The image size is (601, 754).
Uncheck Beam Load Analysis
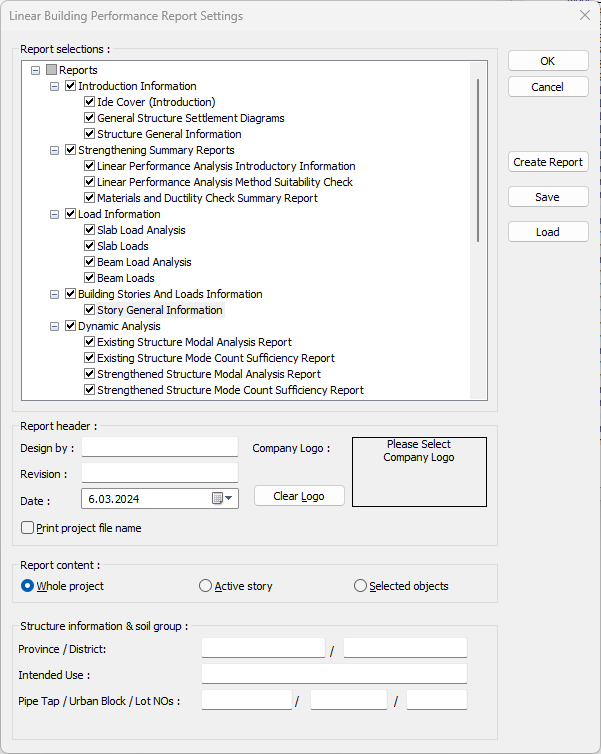(x=89, y=262)
